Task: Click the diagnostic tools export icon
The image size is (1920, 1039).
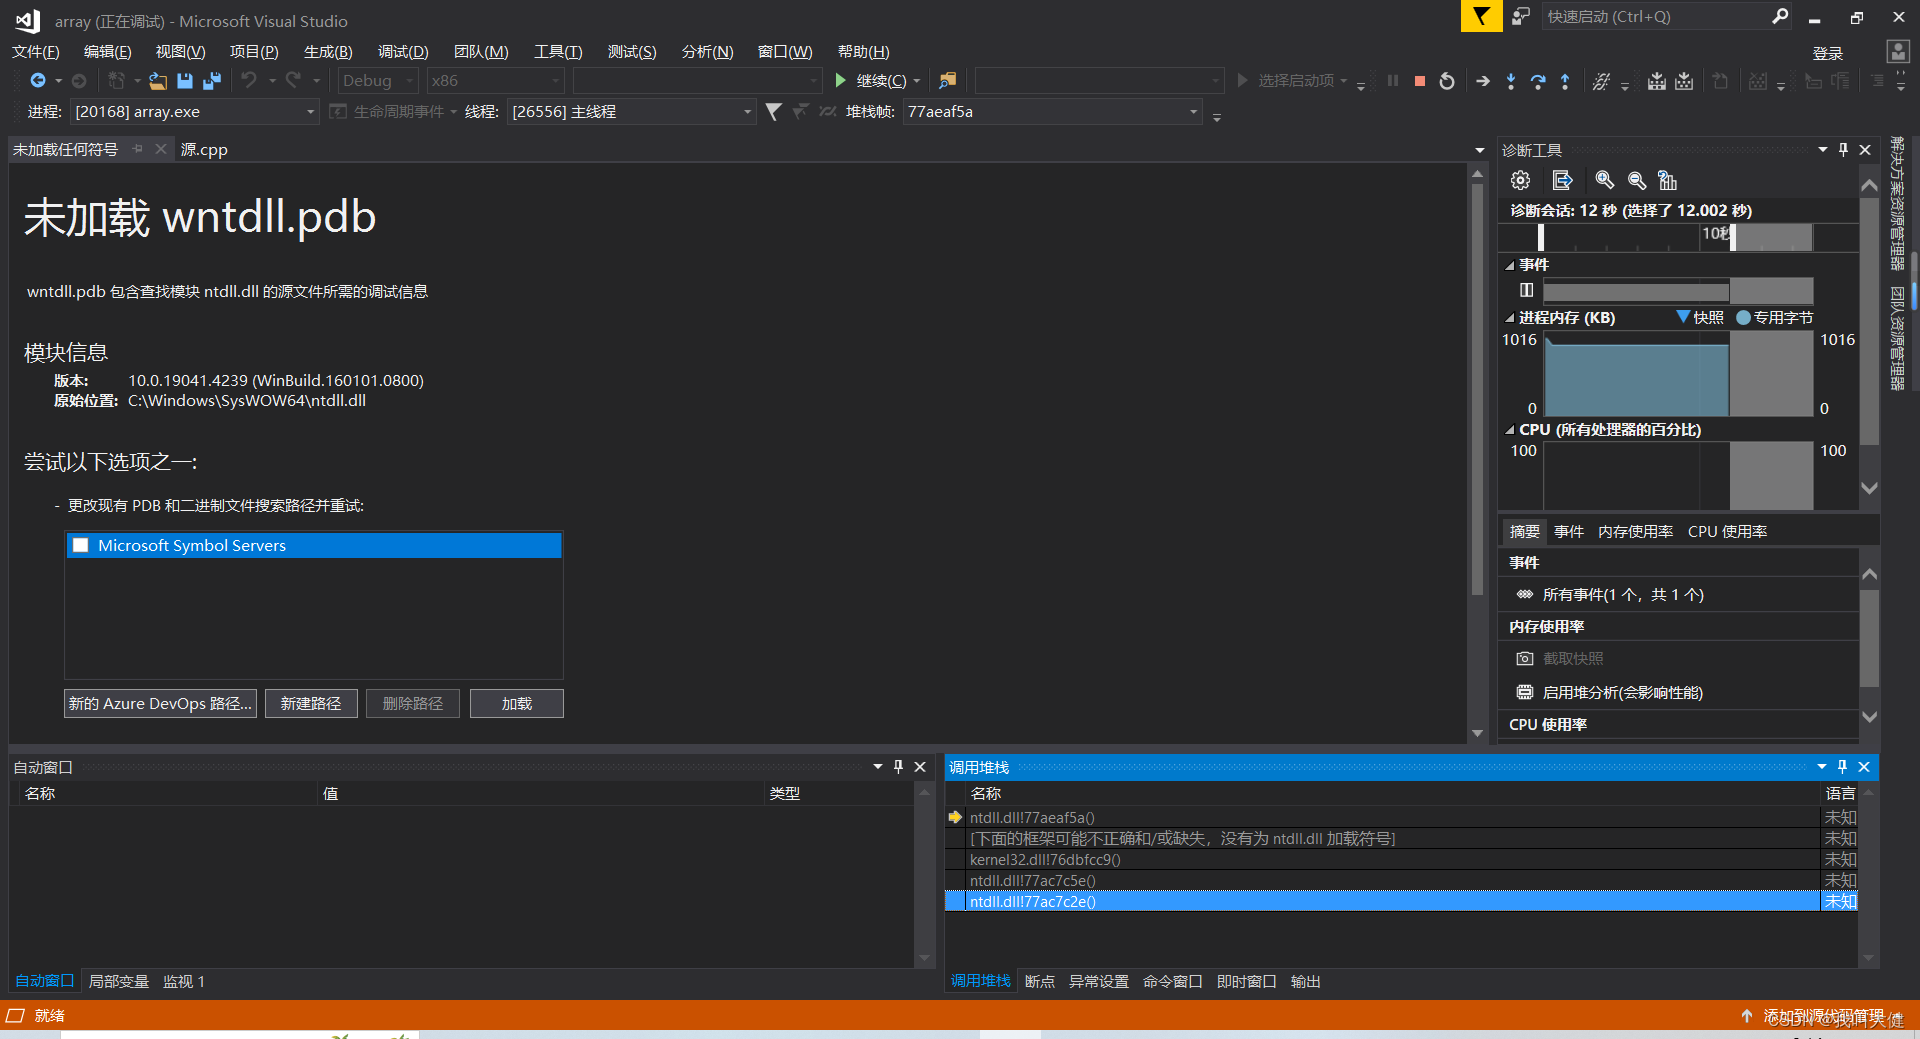Action: click(1562, 180)
